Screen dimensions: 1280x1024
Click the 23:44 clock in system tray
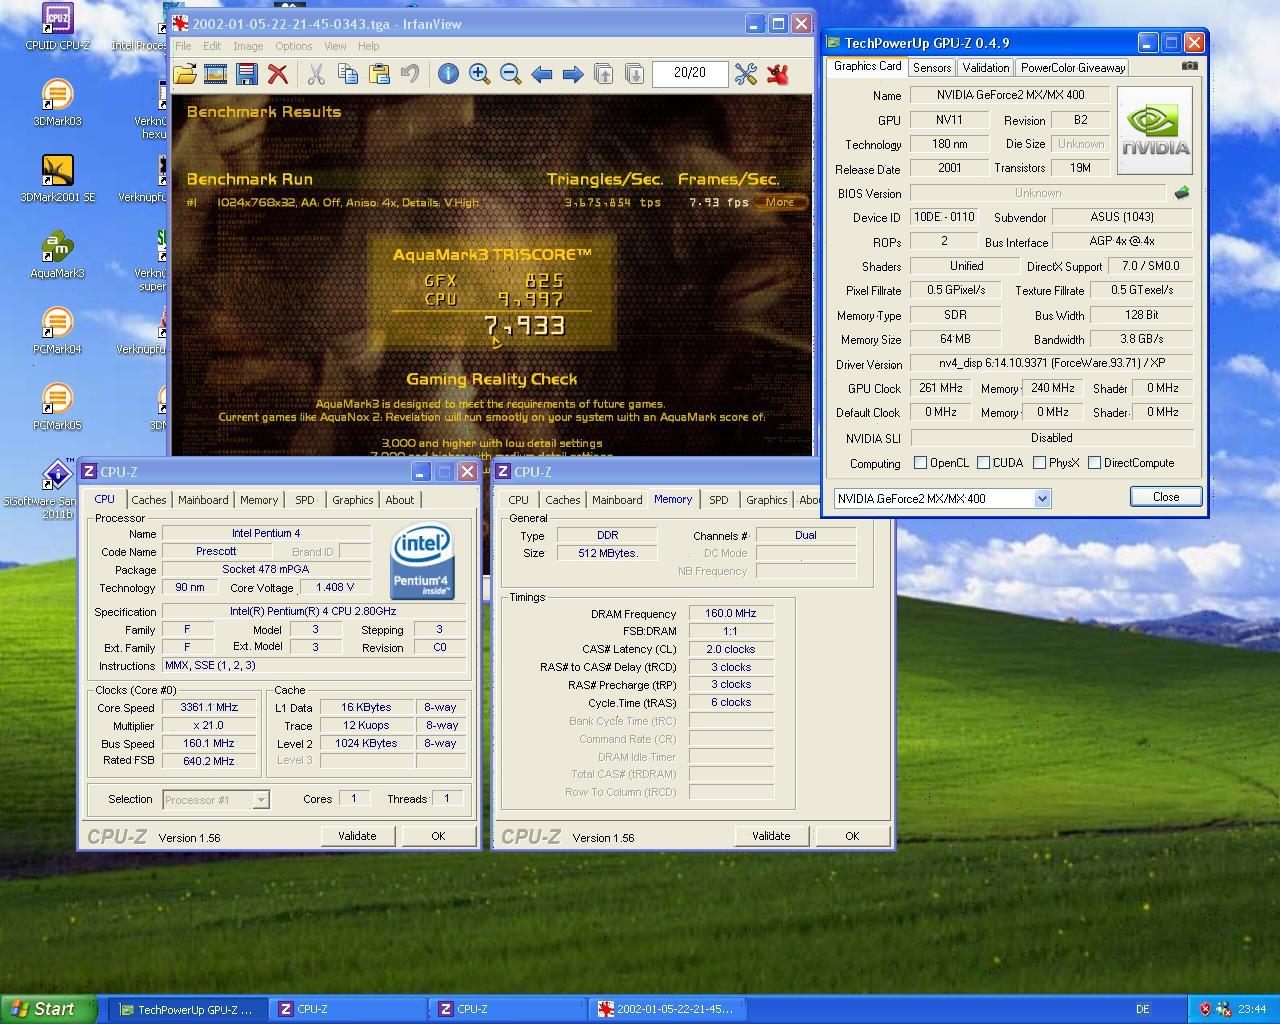pyautogui.click(x=1252, y=1009)
